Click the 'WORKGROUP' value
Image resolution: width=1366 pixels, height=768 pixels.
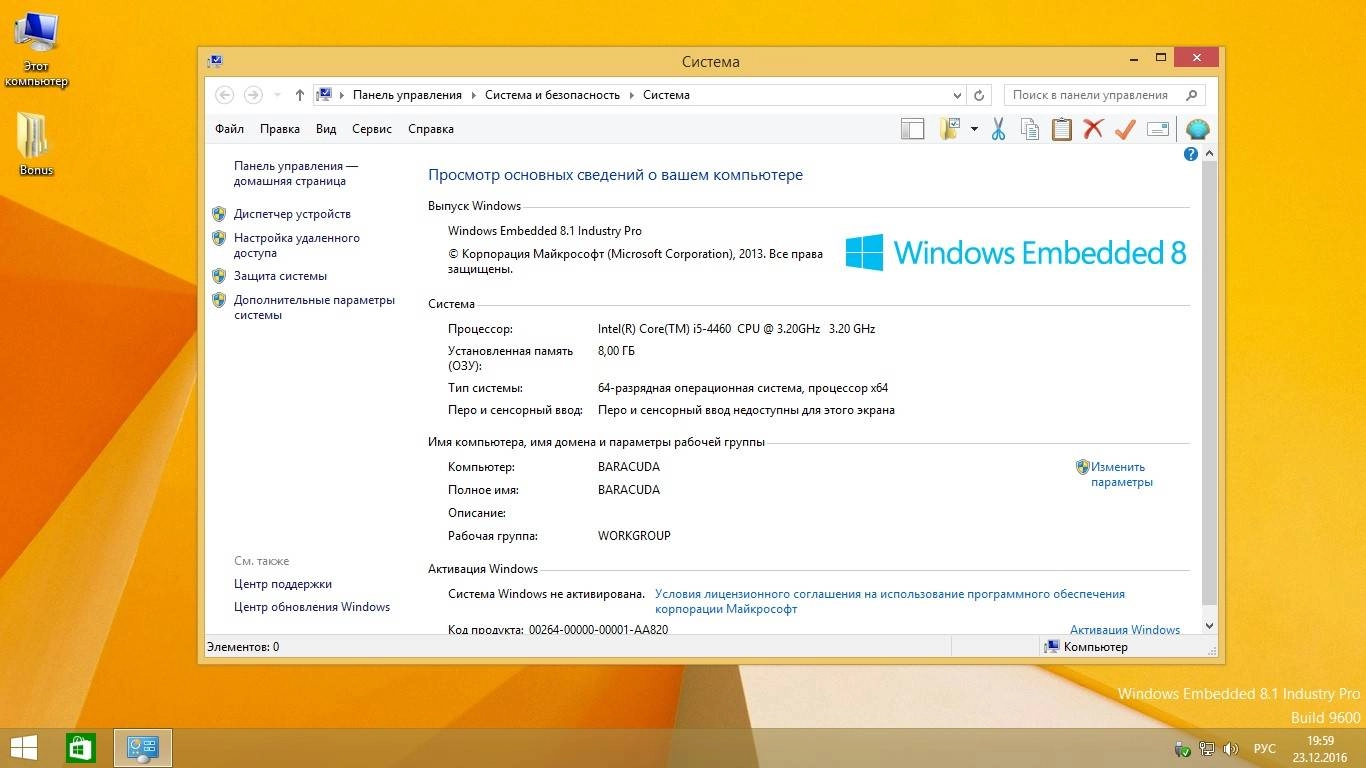[x=634, y=536]
